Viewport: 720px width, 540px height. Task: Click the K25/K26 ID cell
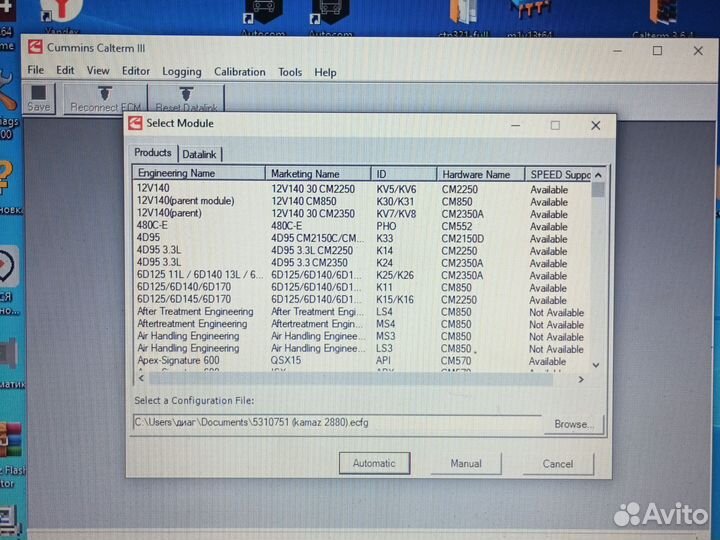click(395, 276)
